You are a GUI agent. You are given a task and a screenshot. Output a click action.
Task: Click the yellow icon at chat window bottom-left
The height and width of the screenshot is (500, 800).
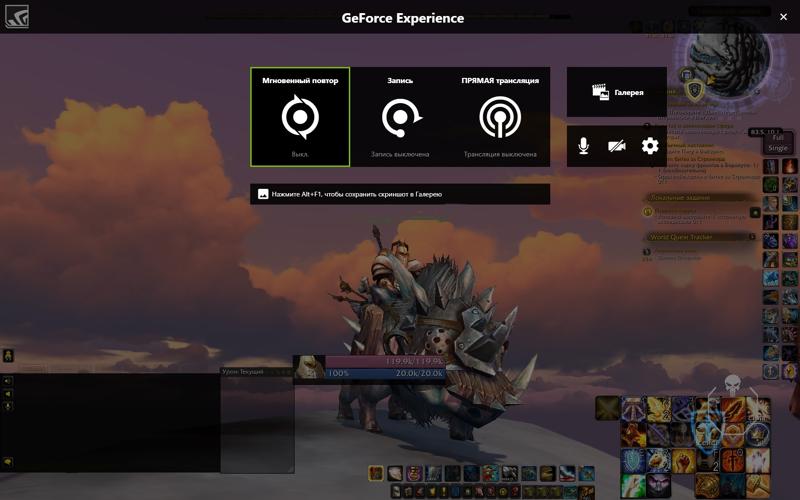coord(8,462)
